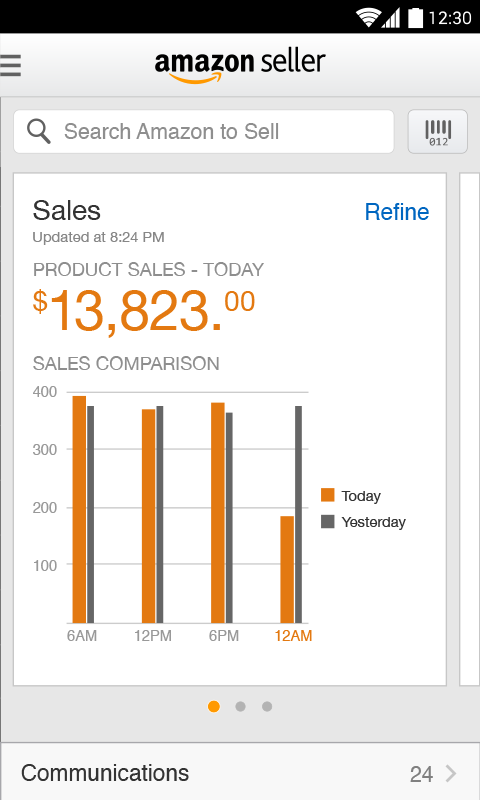The image size is (480, 800).
Task: Tap the barcode scanner icon
Action: pyautogui.click(x=438, y=132)
